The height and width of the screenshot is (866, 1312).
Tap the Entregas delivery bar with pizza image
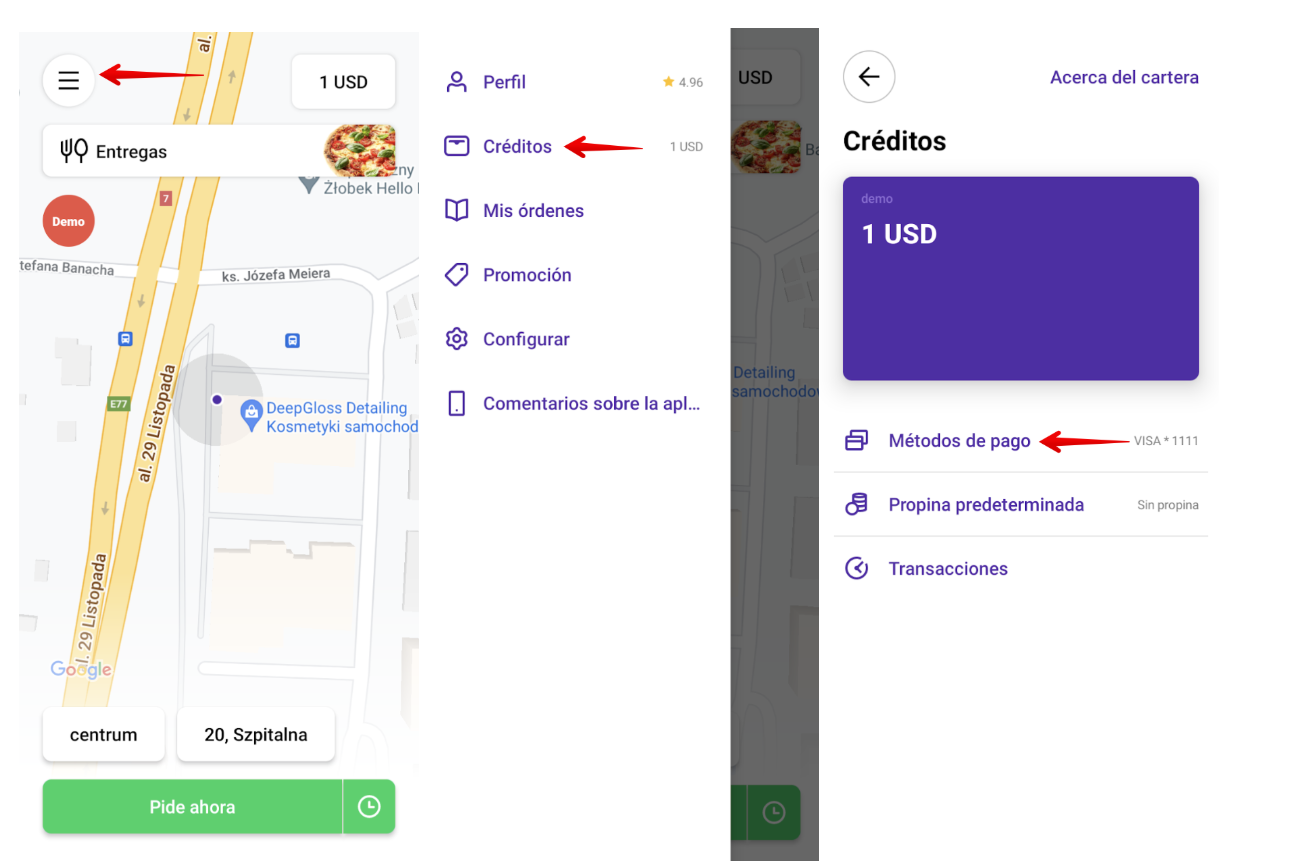coord(219,151)
